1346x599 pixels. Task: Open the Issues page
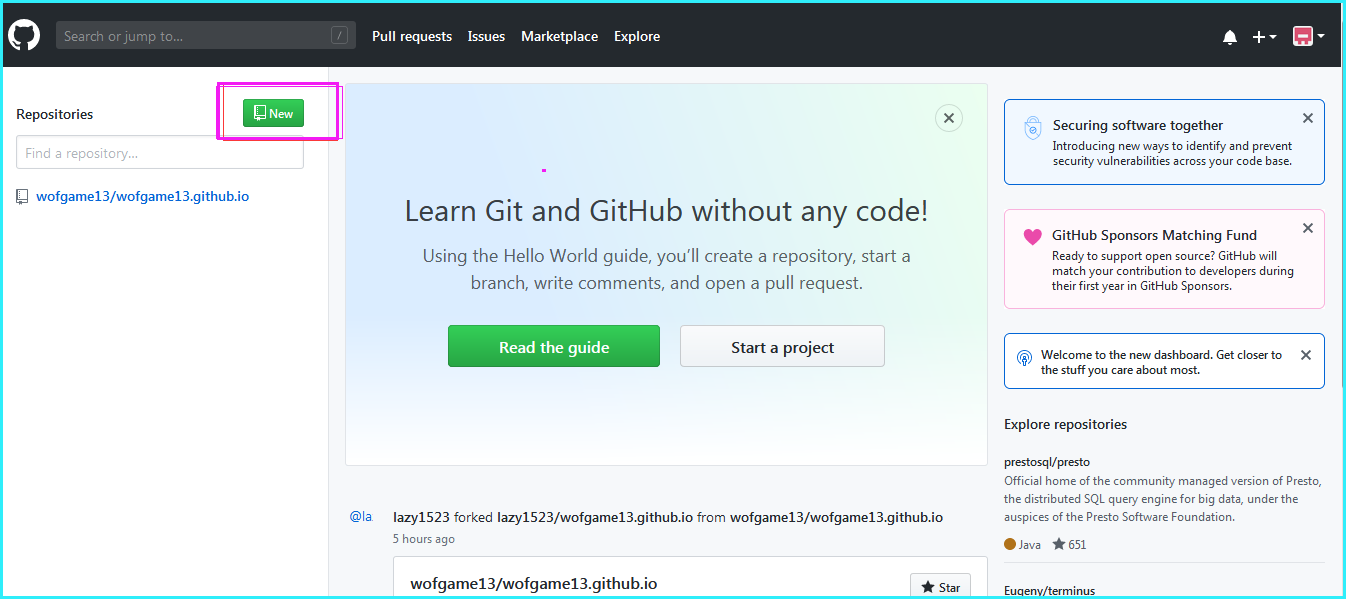(486, 36)
